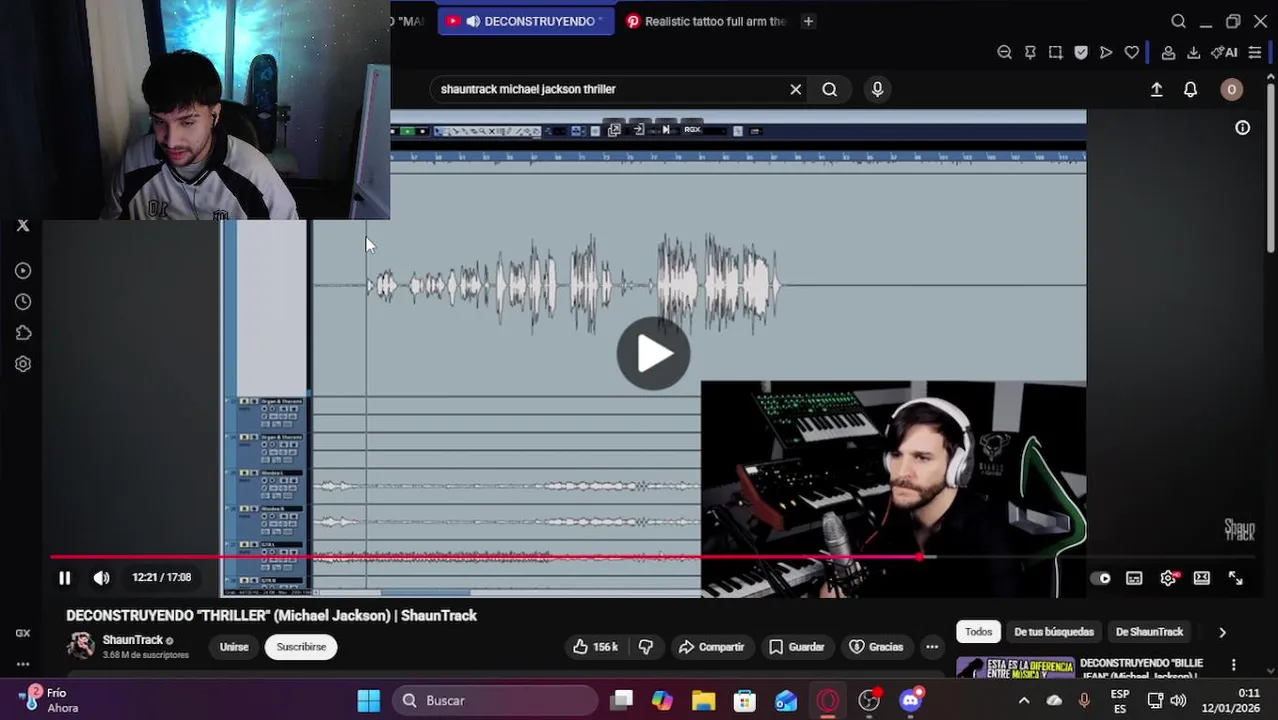
Task: Like the video with 156 k thumbs up
Action: [x=595, y=647]
